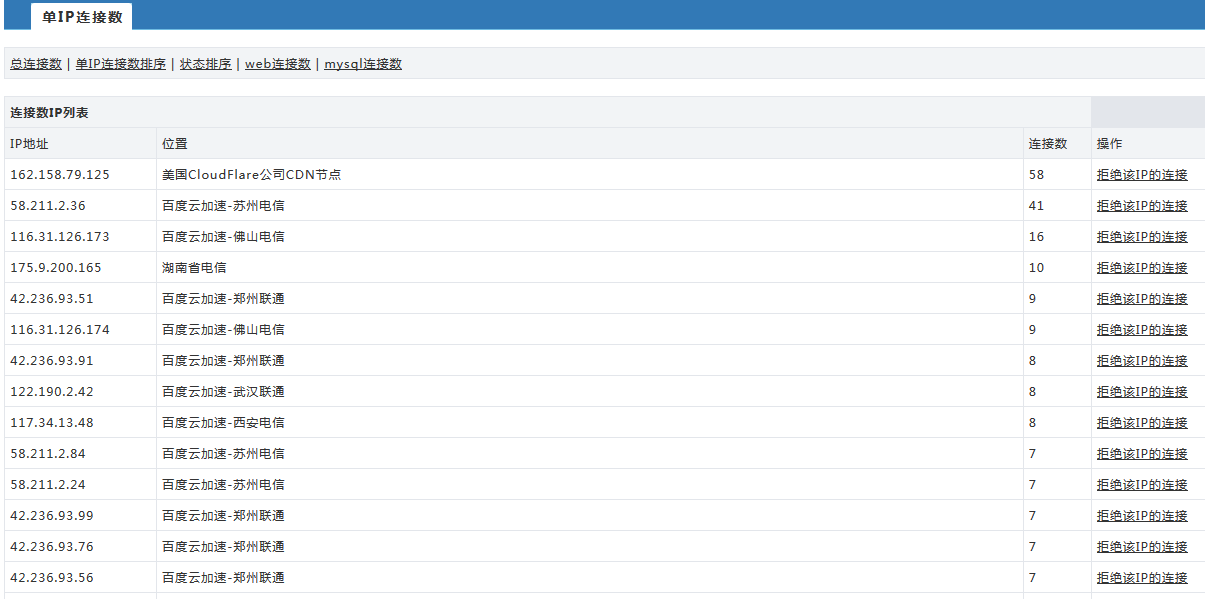Viewport: 1205px width, 599px height.
Task: Click 拒绝该IP的连接 for 58.211.2.24
Action: pyautogui.click(x=1142, y=485)
